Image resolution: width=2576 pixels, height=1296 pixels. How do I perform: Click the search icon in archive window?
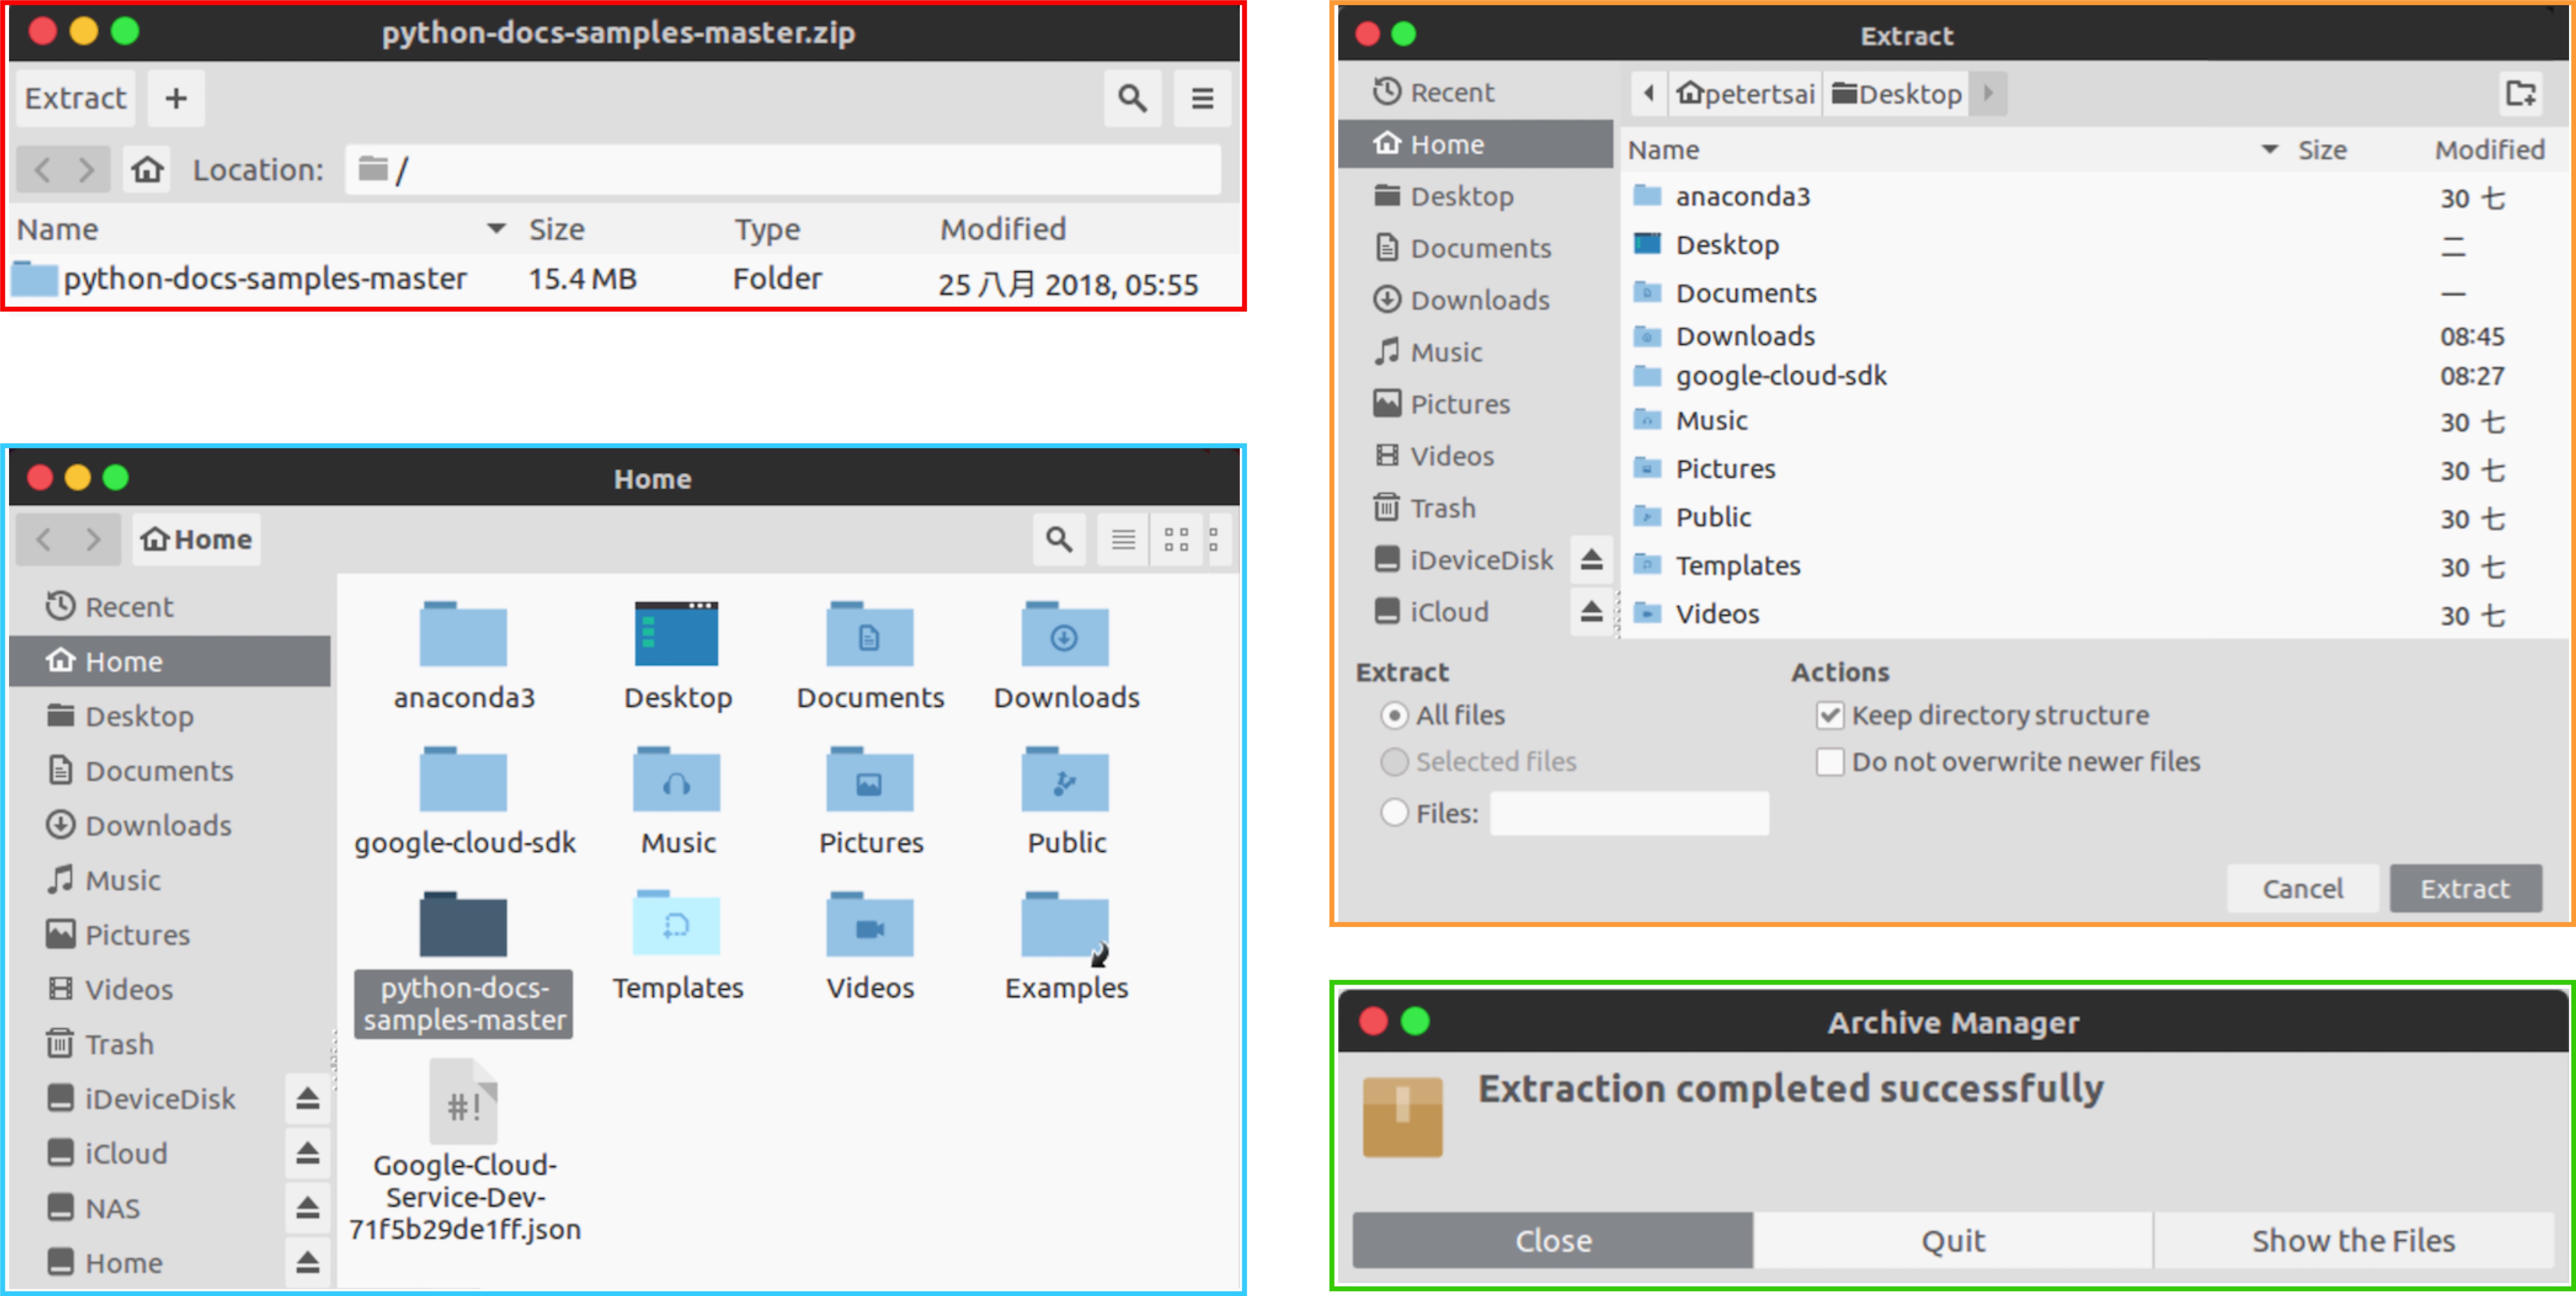pyautogui.click(x=1132, y=98)
